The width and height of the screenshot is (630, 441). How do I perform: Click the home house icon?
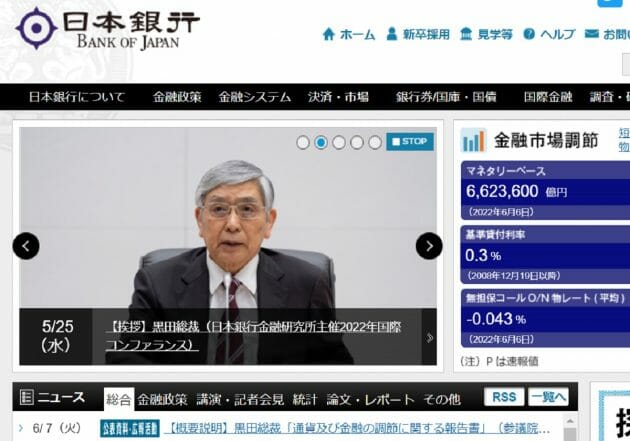[329, 35]
